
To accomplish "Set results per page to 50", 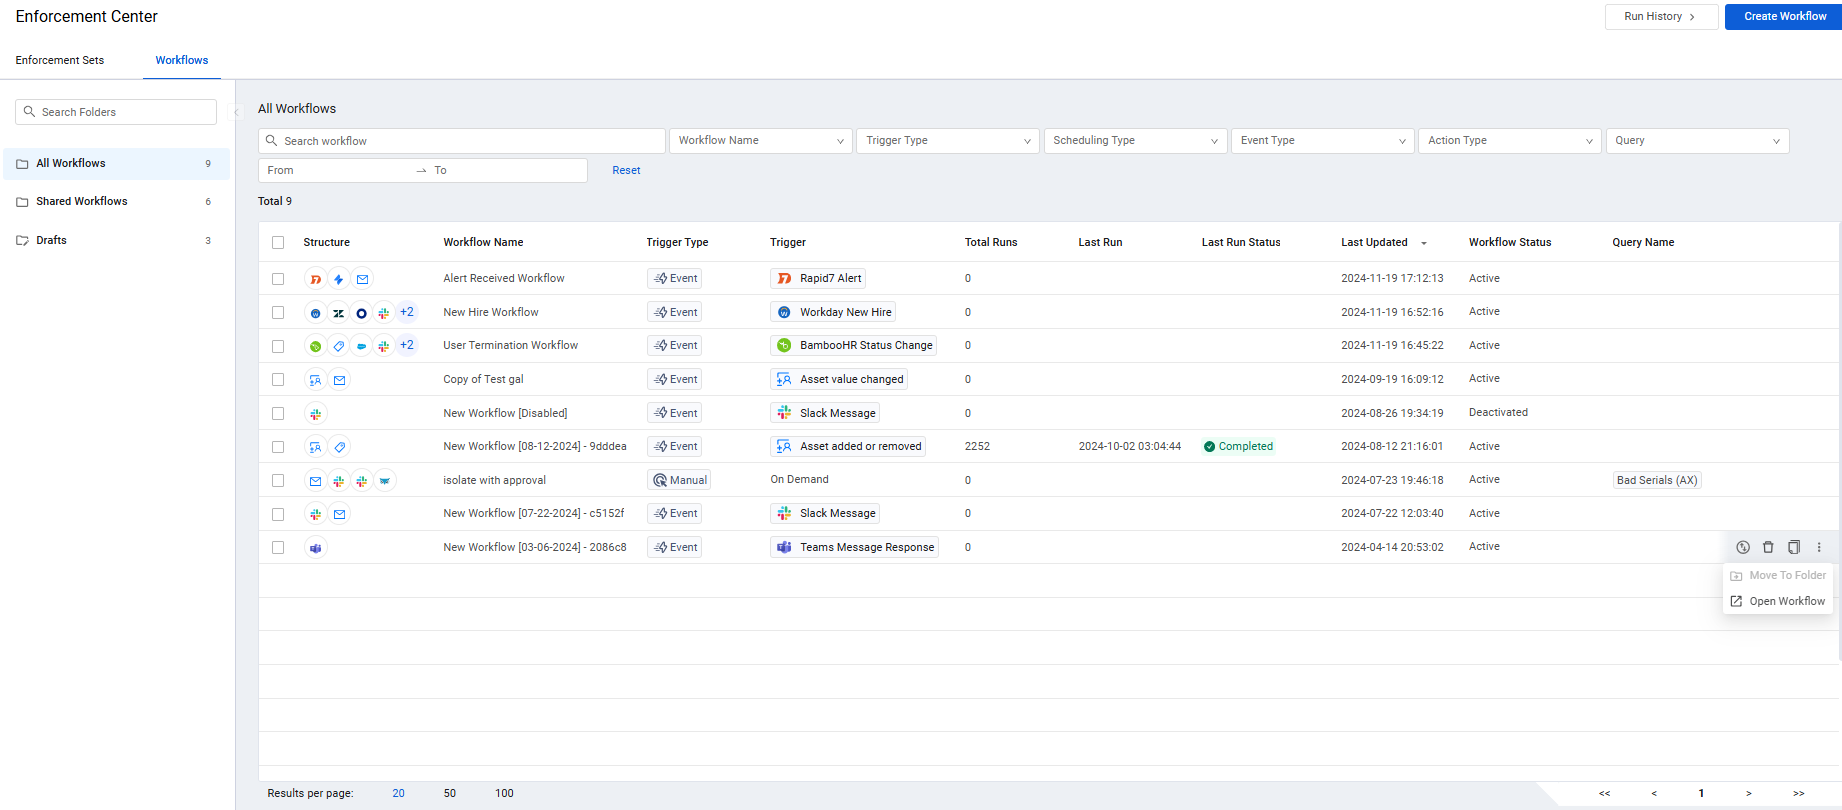I will point(450,793).
